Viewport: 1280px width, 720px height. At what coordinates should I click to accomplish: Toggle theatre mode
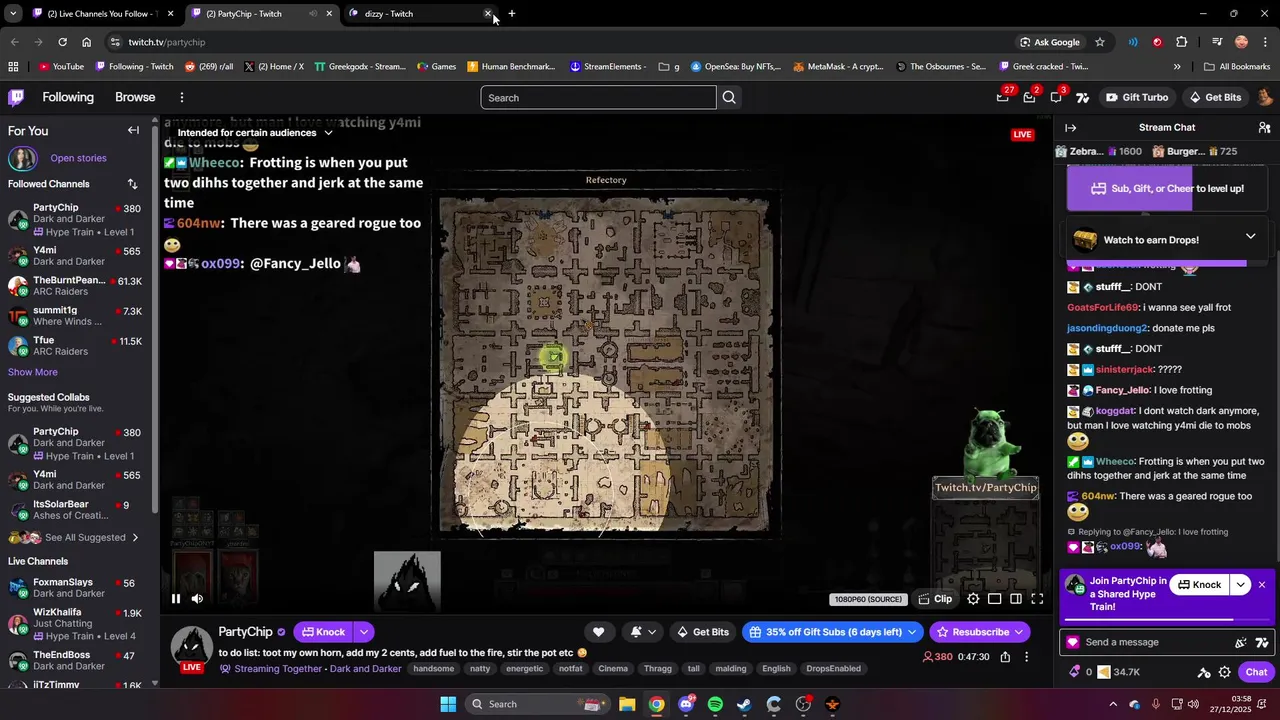[x=1016, y=599]
